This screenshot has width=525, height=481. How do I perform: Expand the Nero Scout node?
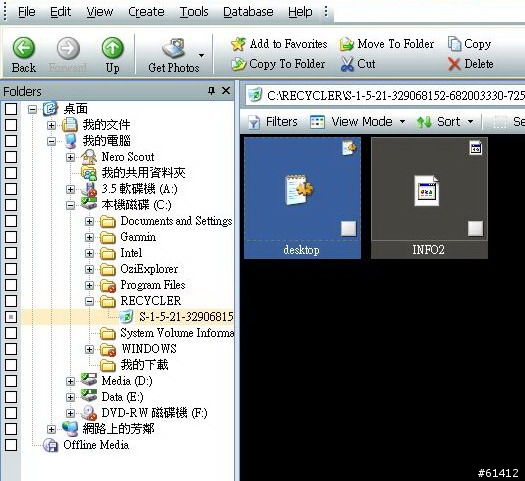tap(70, 157)
